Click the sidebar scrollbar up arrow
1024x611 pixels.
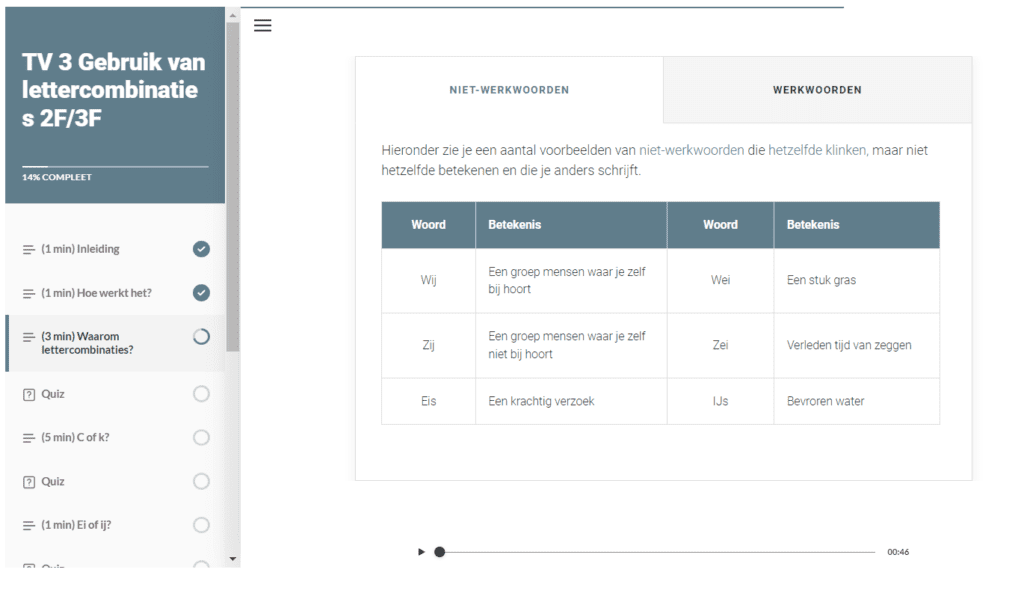232,15
